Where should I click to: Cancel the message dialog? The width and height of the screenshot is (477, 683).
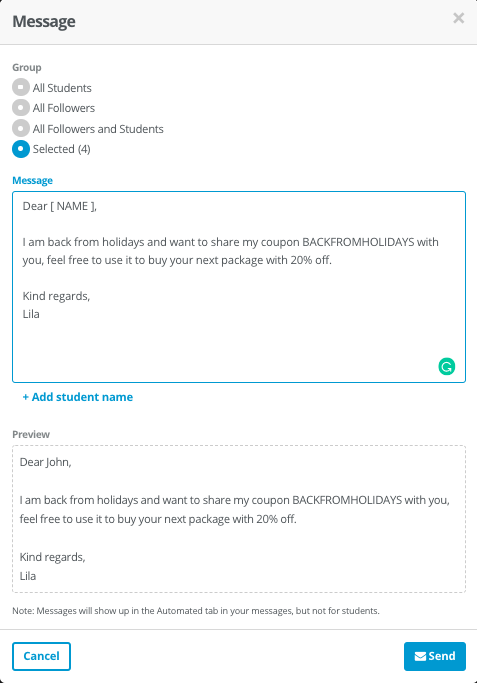point(41,656)
